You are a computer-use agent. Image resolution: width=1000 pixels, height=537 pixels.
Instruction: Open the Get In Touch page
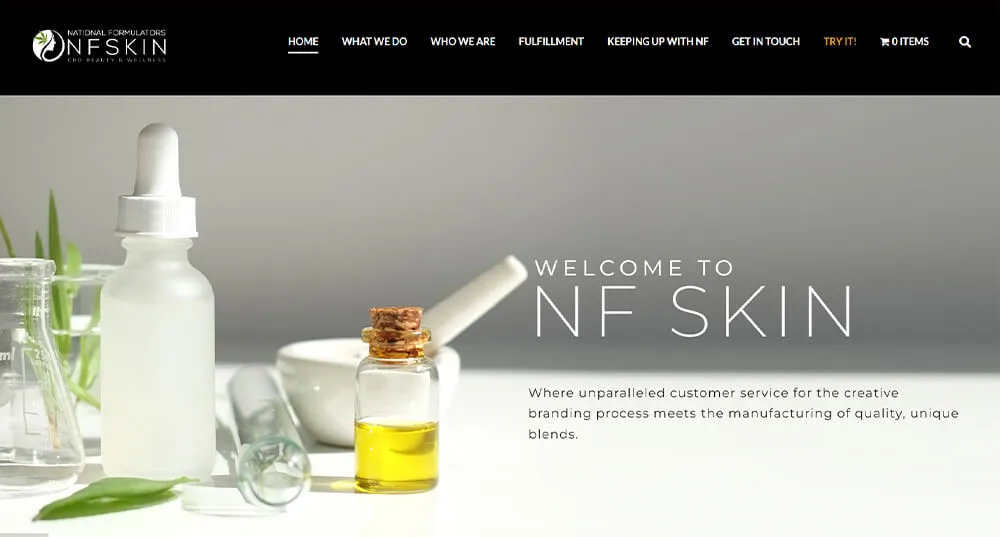click(x=765, y=41)
